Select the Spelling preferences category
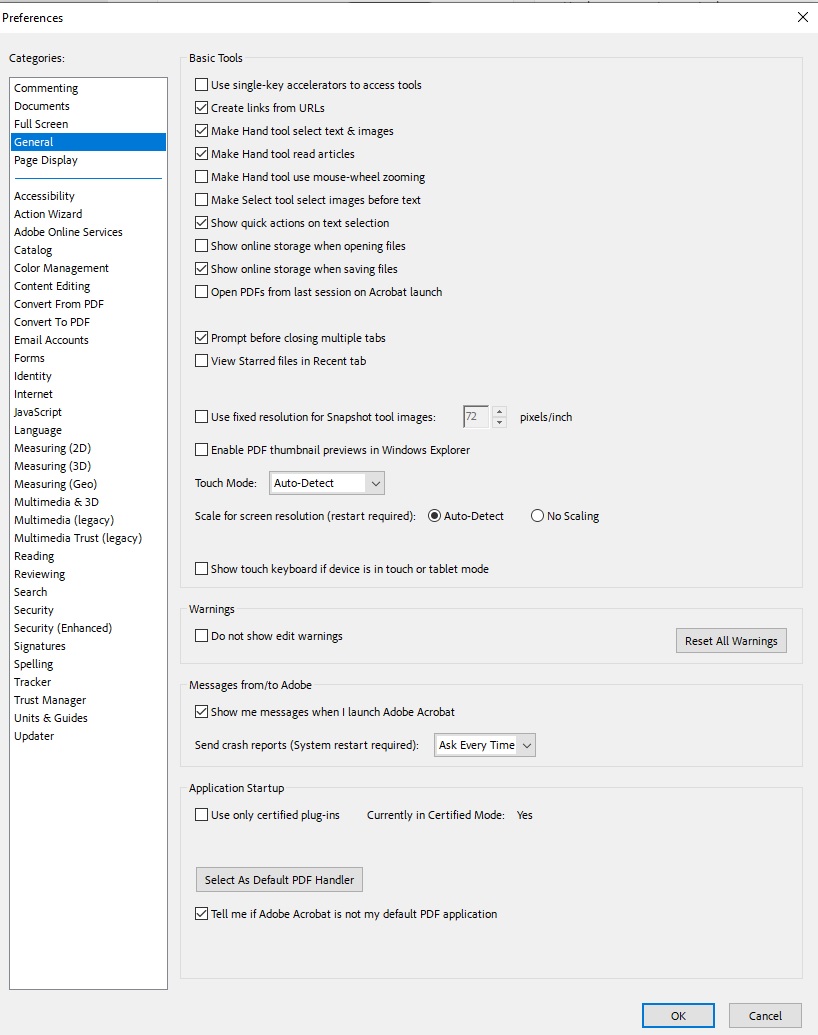The image size is (818, 1035). click(33, 663)
